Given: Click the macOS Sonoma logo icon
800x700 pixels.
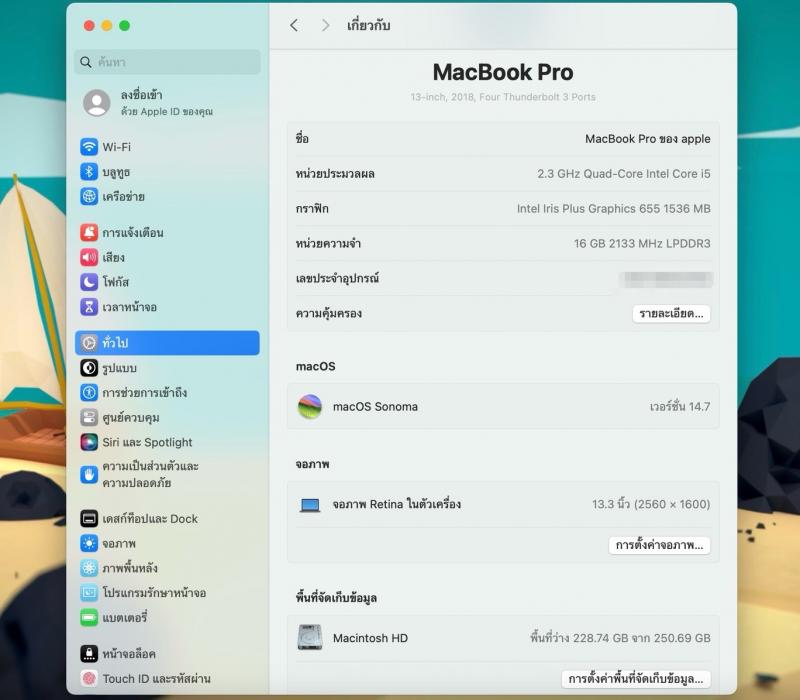Looking at the screenshot, I should (x=310, y=407).
